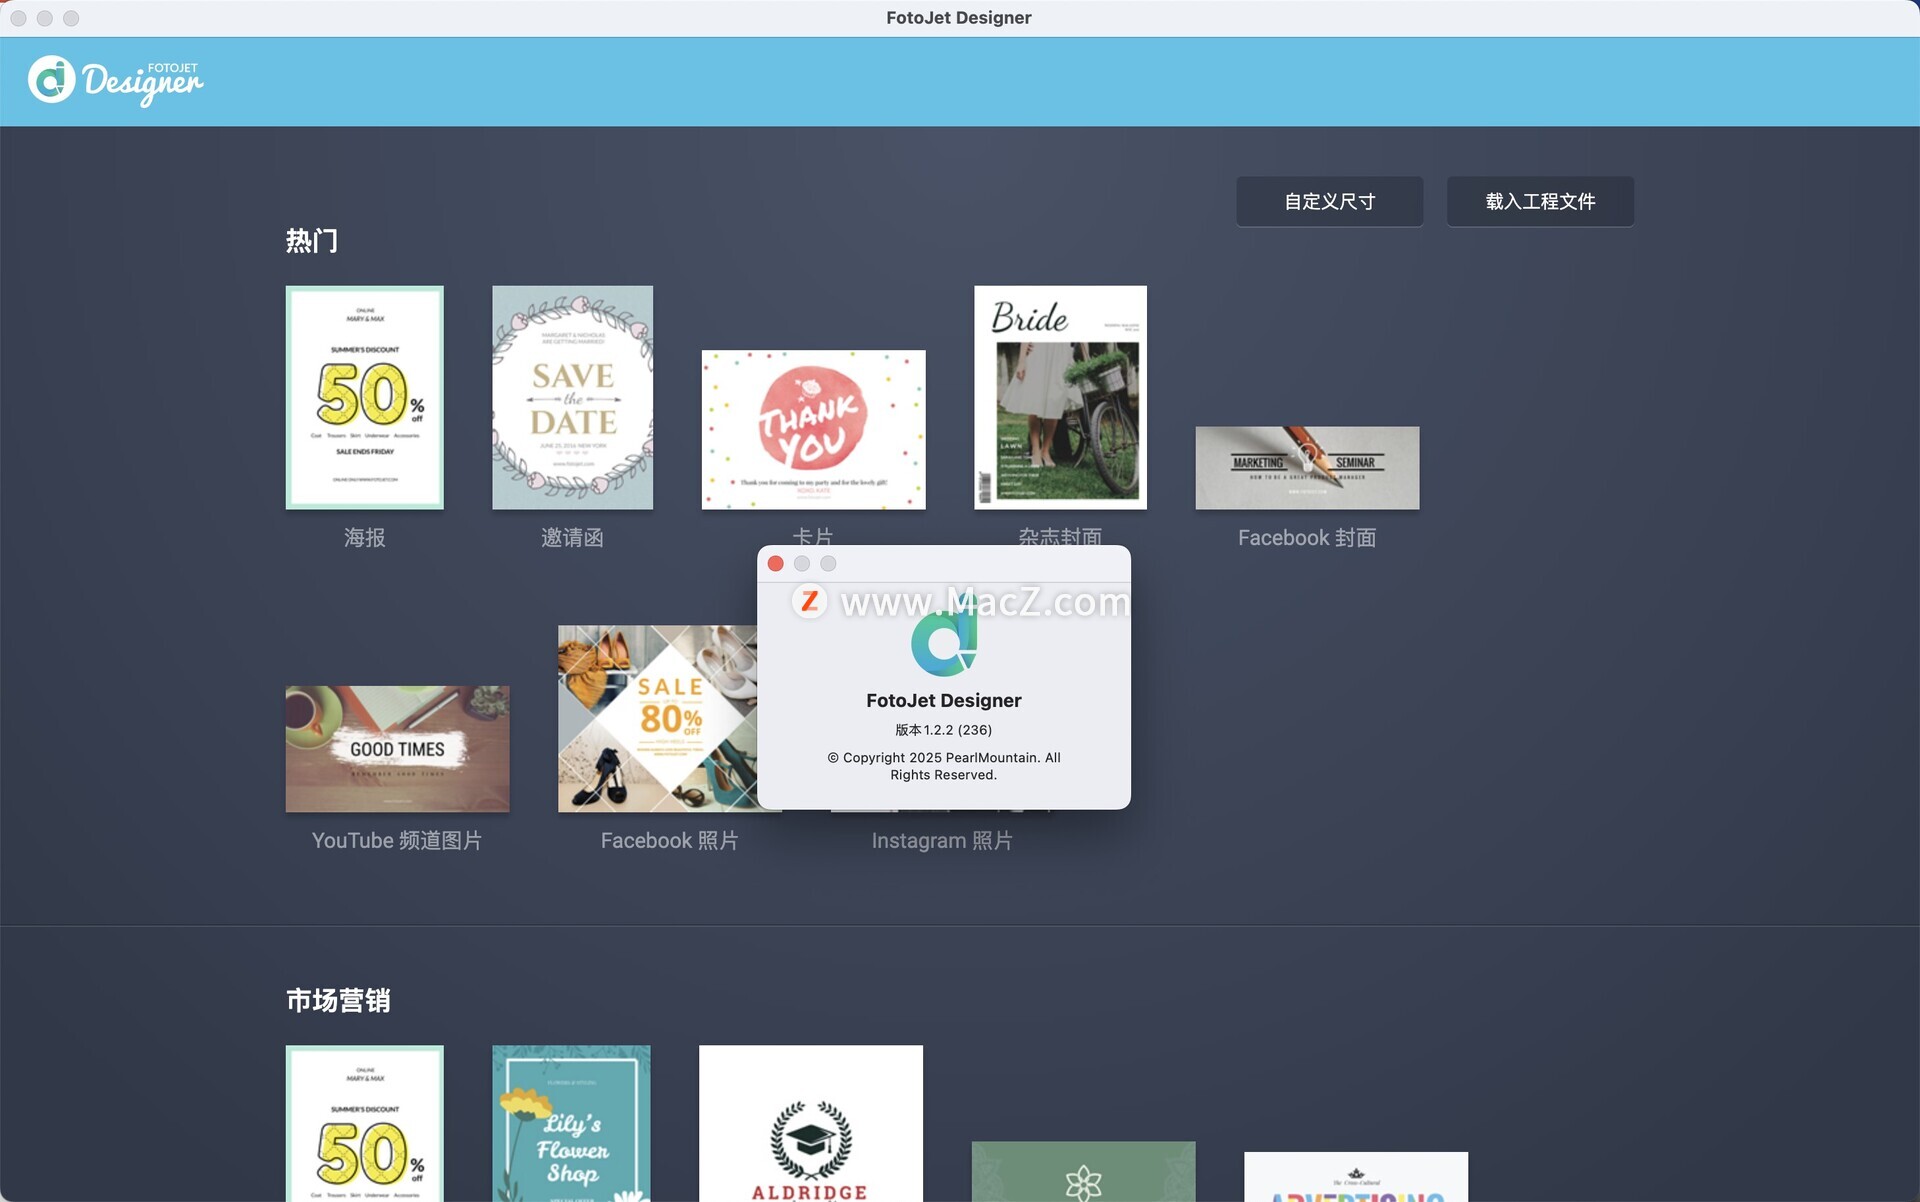Click the 邀请函 invitation label
Screen dimensions: 1920x1202
572,538
